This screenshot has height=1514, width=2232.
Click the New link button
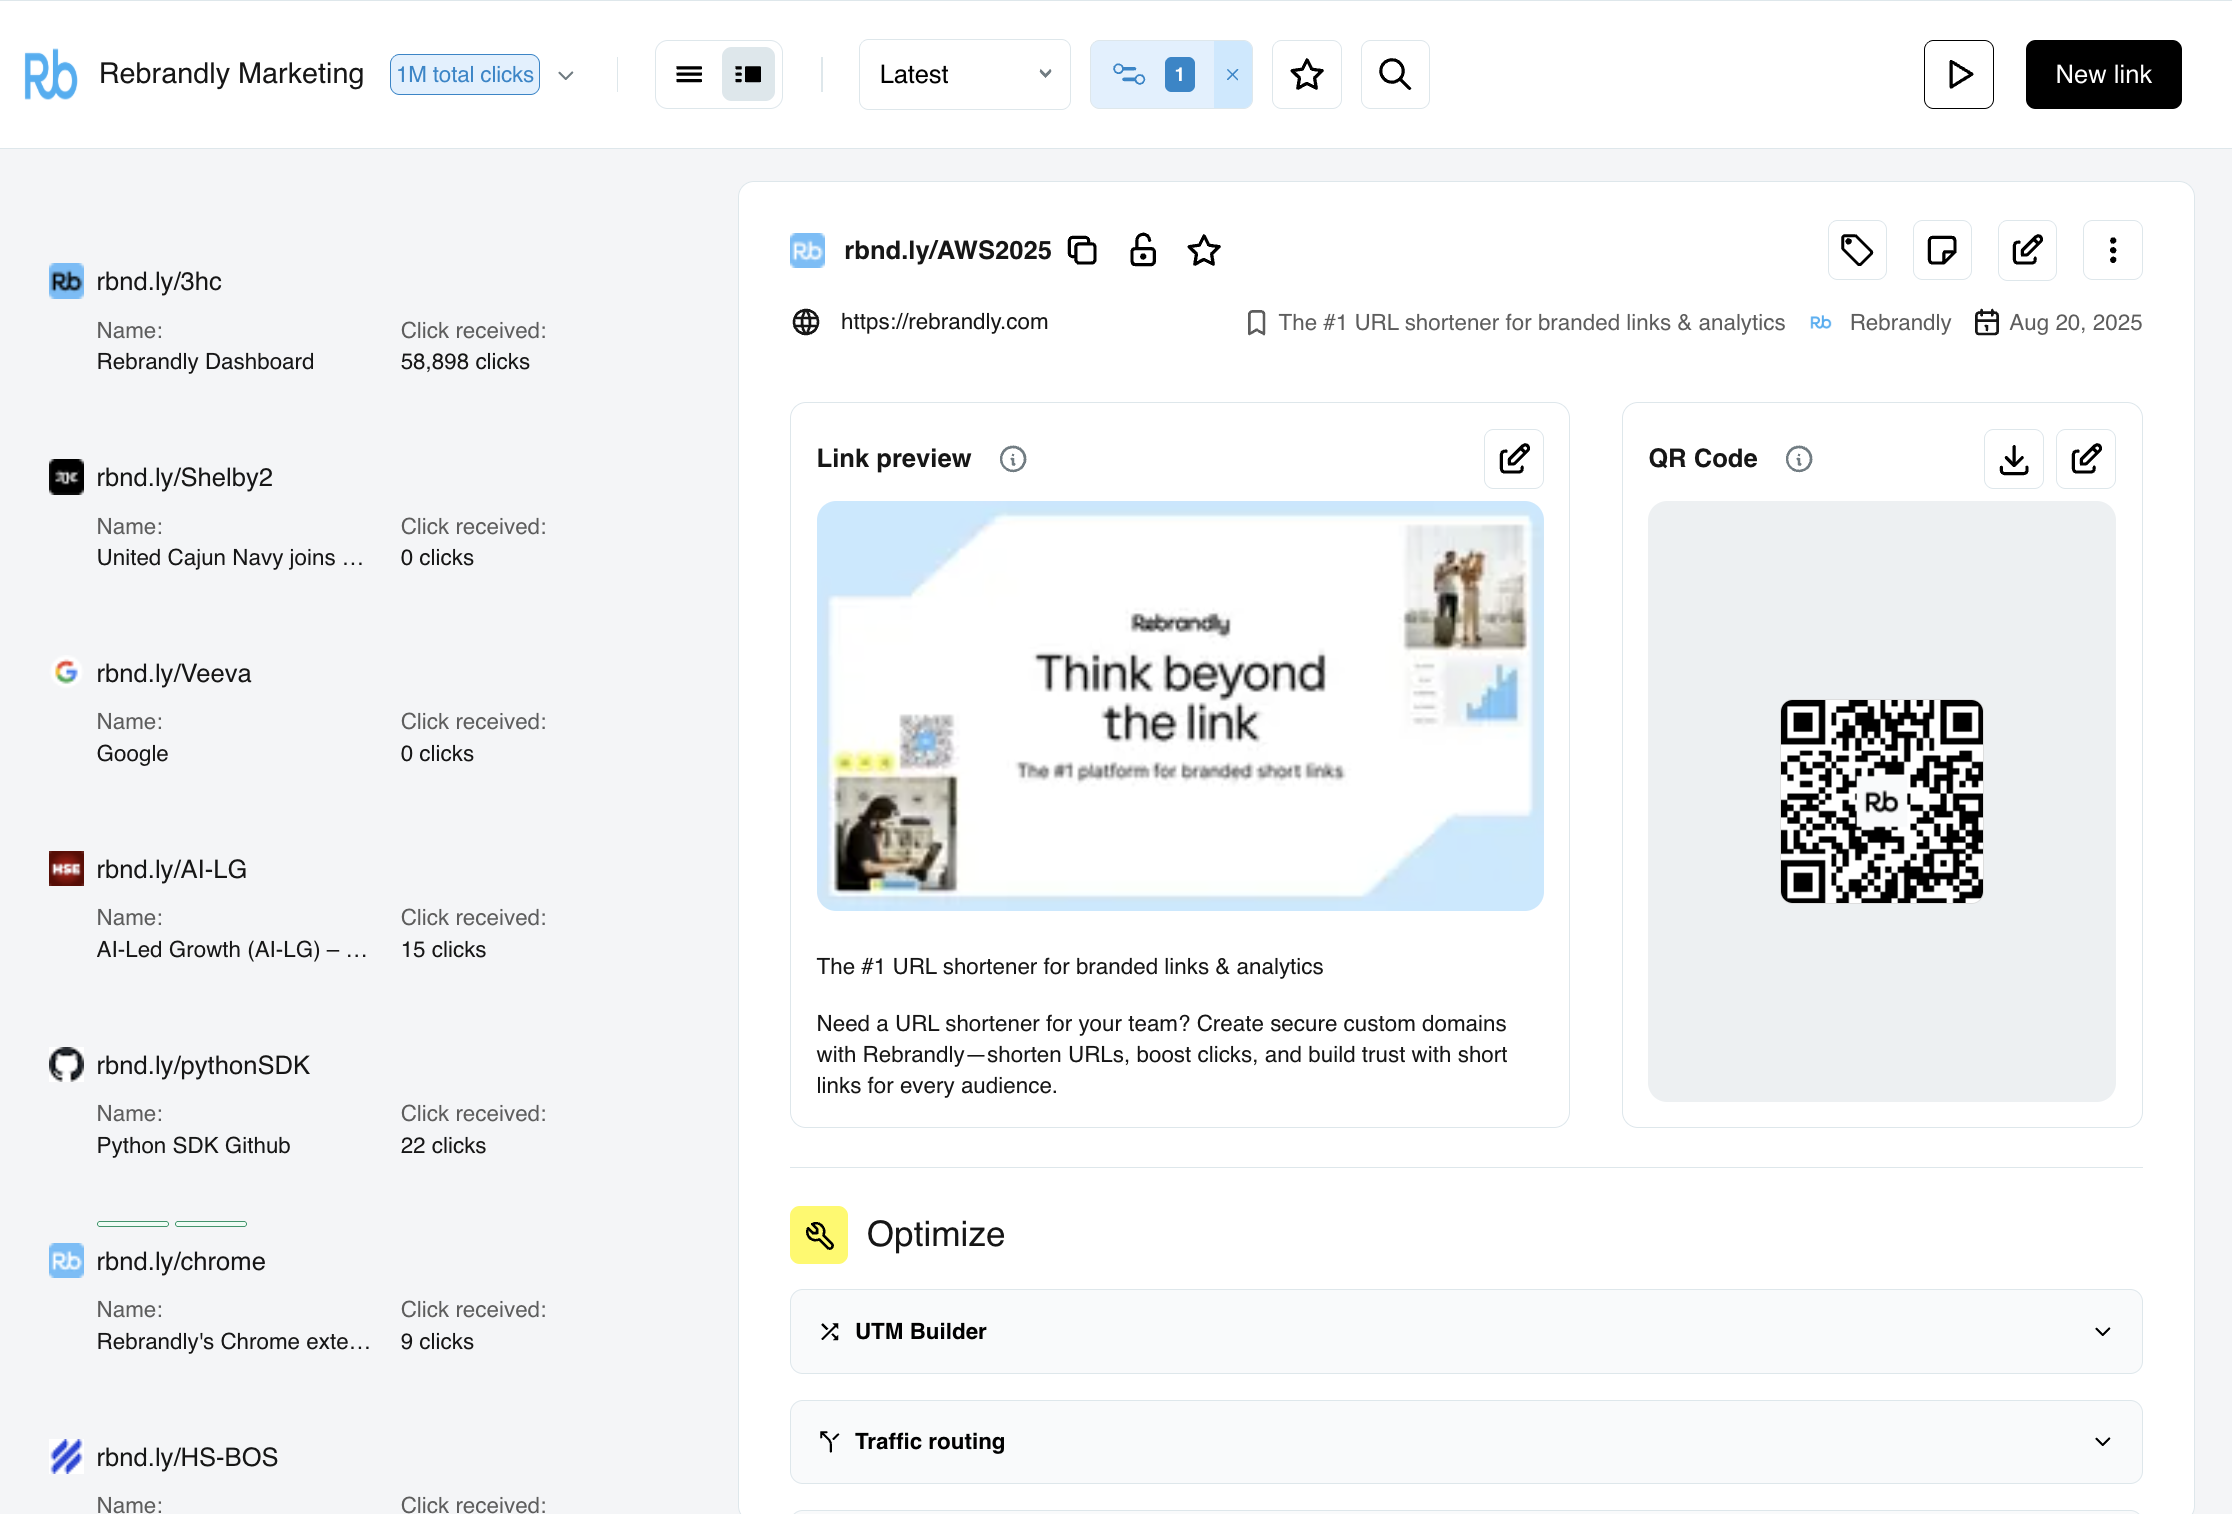point(2103,74)
